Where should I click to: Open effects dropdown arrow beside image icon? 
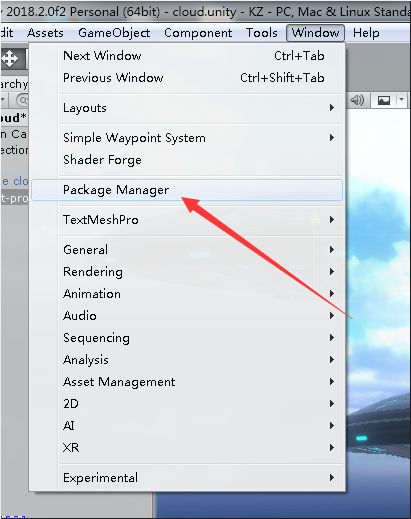pos(401,100)
